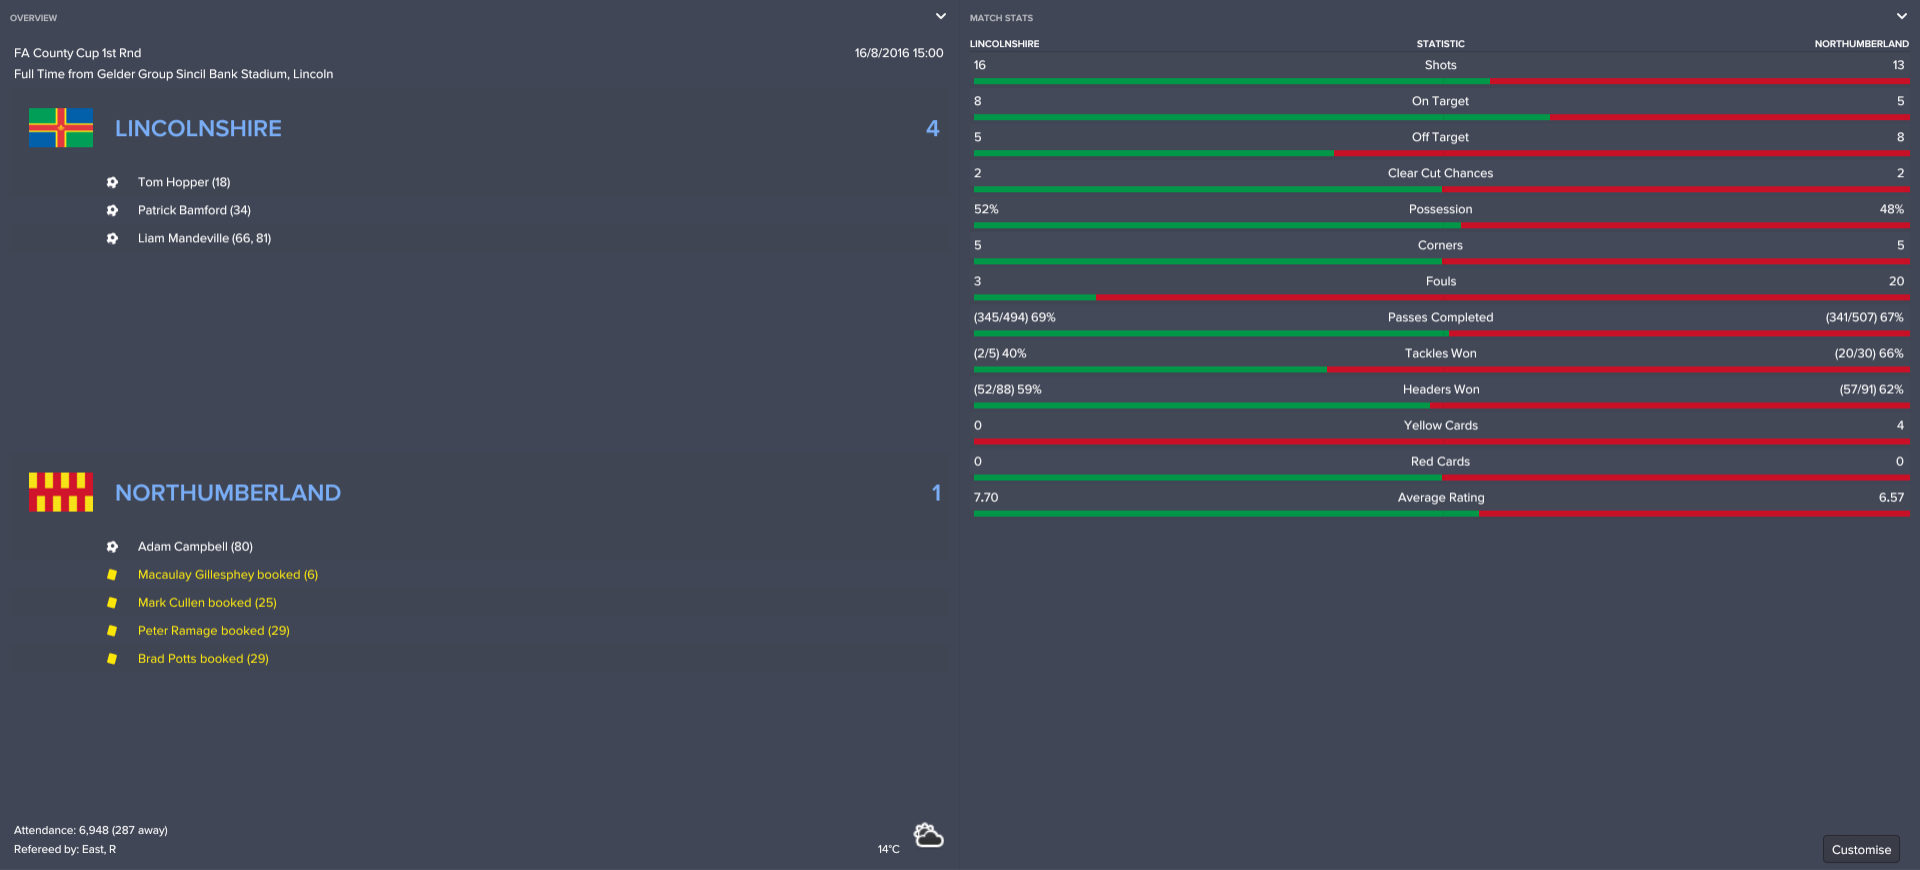Screen dimensions: 1920x870
Task: Click the Possession stat bar
Action: click(1440, 225)
